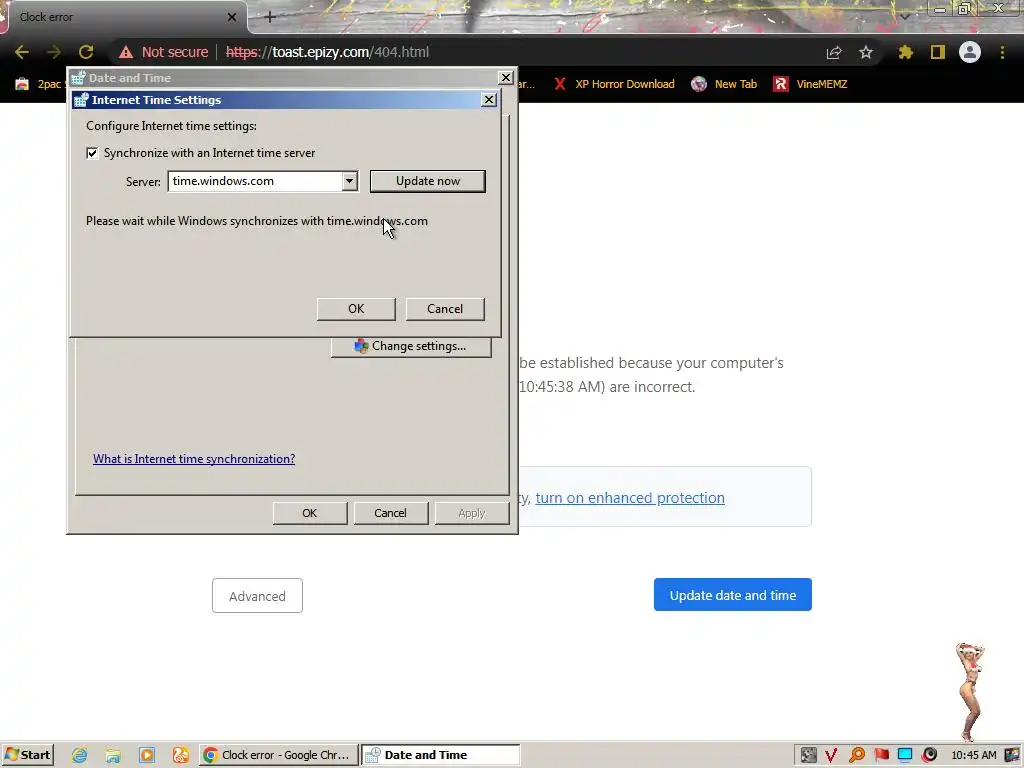Click the first gray tray icon
This screenshot has width=1024, height=768.
[808, 756]
